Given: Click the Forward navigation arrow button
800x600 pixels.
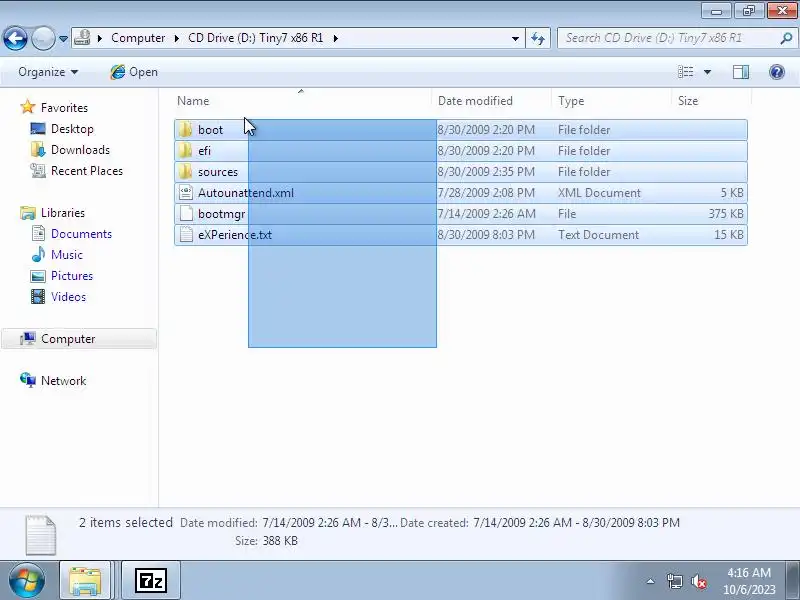Looking at the screenshot, I should 43,38.
